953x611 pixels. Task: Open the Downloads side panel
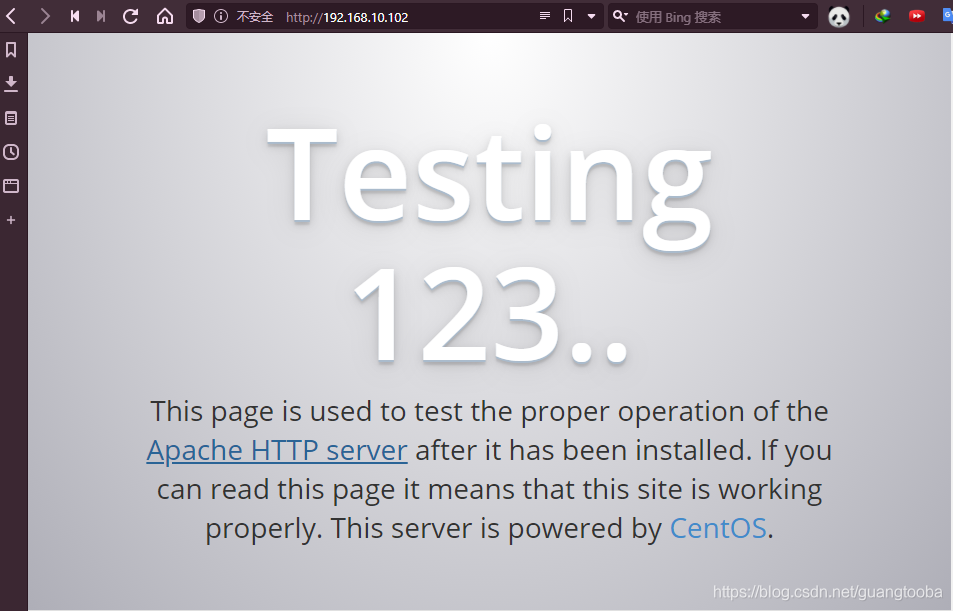11,84
